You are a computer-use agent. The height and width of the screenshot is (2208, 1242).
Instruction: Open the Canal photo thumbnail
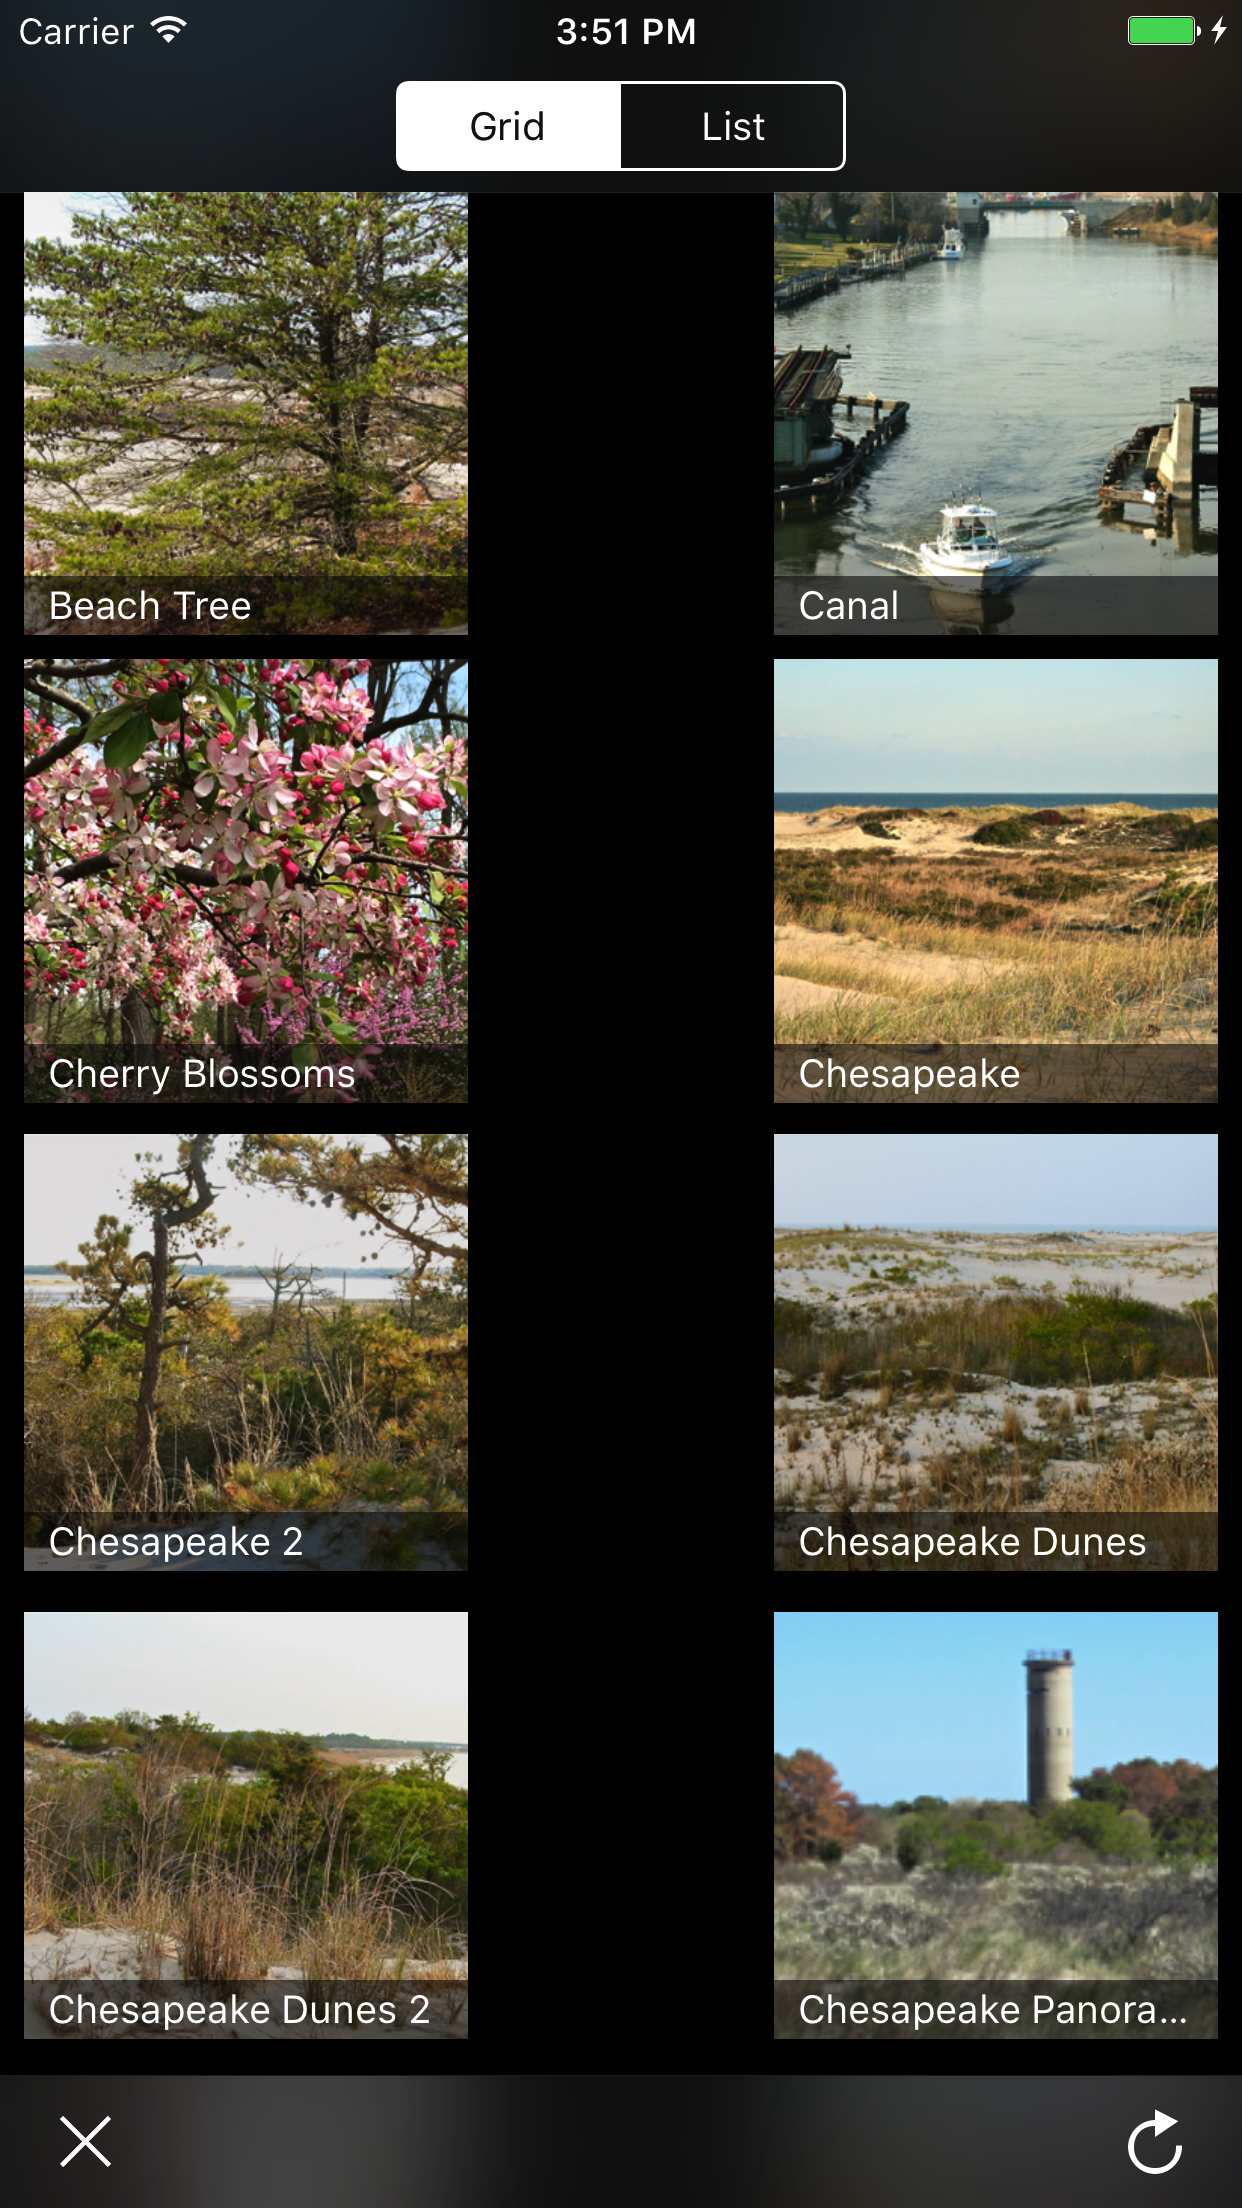tap(996, 414)
